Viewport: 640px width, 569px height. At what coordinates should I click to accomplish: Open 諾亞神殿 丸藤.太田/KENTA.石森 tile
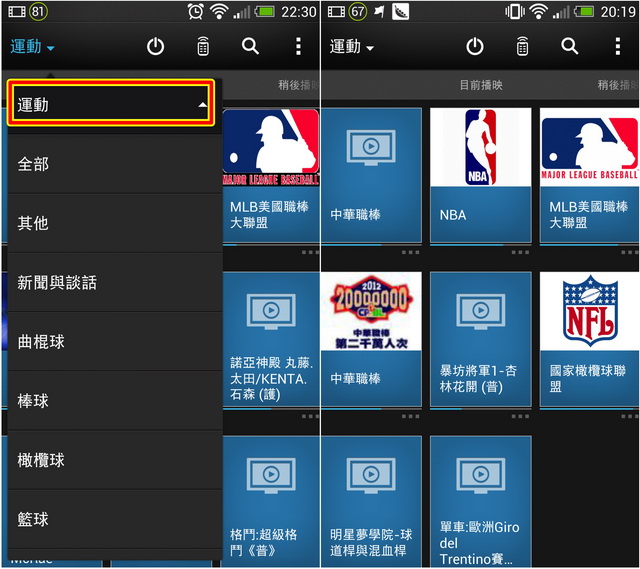[x=271, y=339]
